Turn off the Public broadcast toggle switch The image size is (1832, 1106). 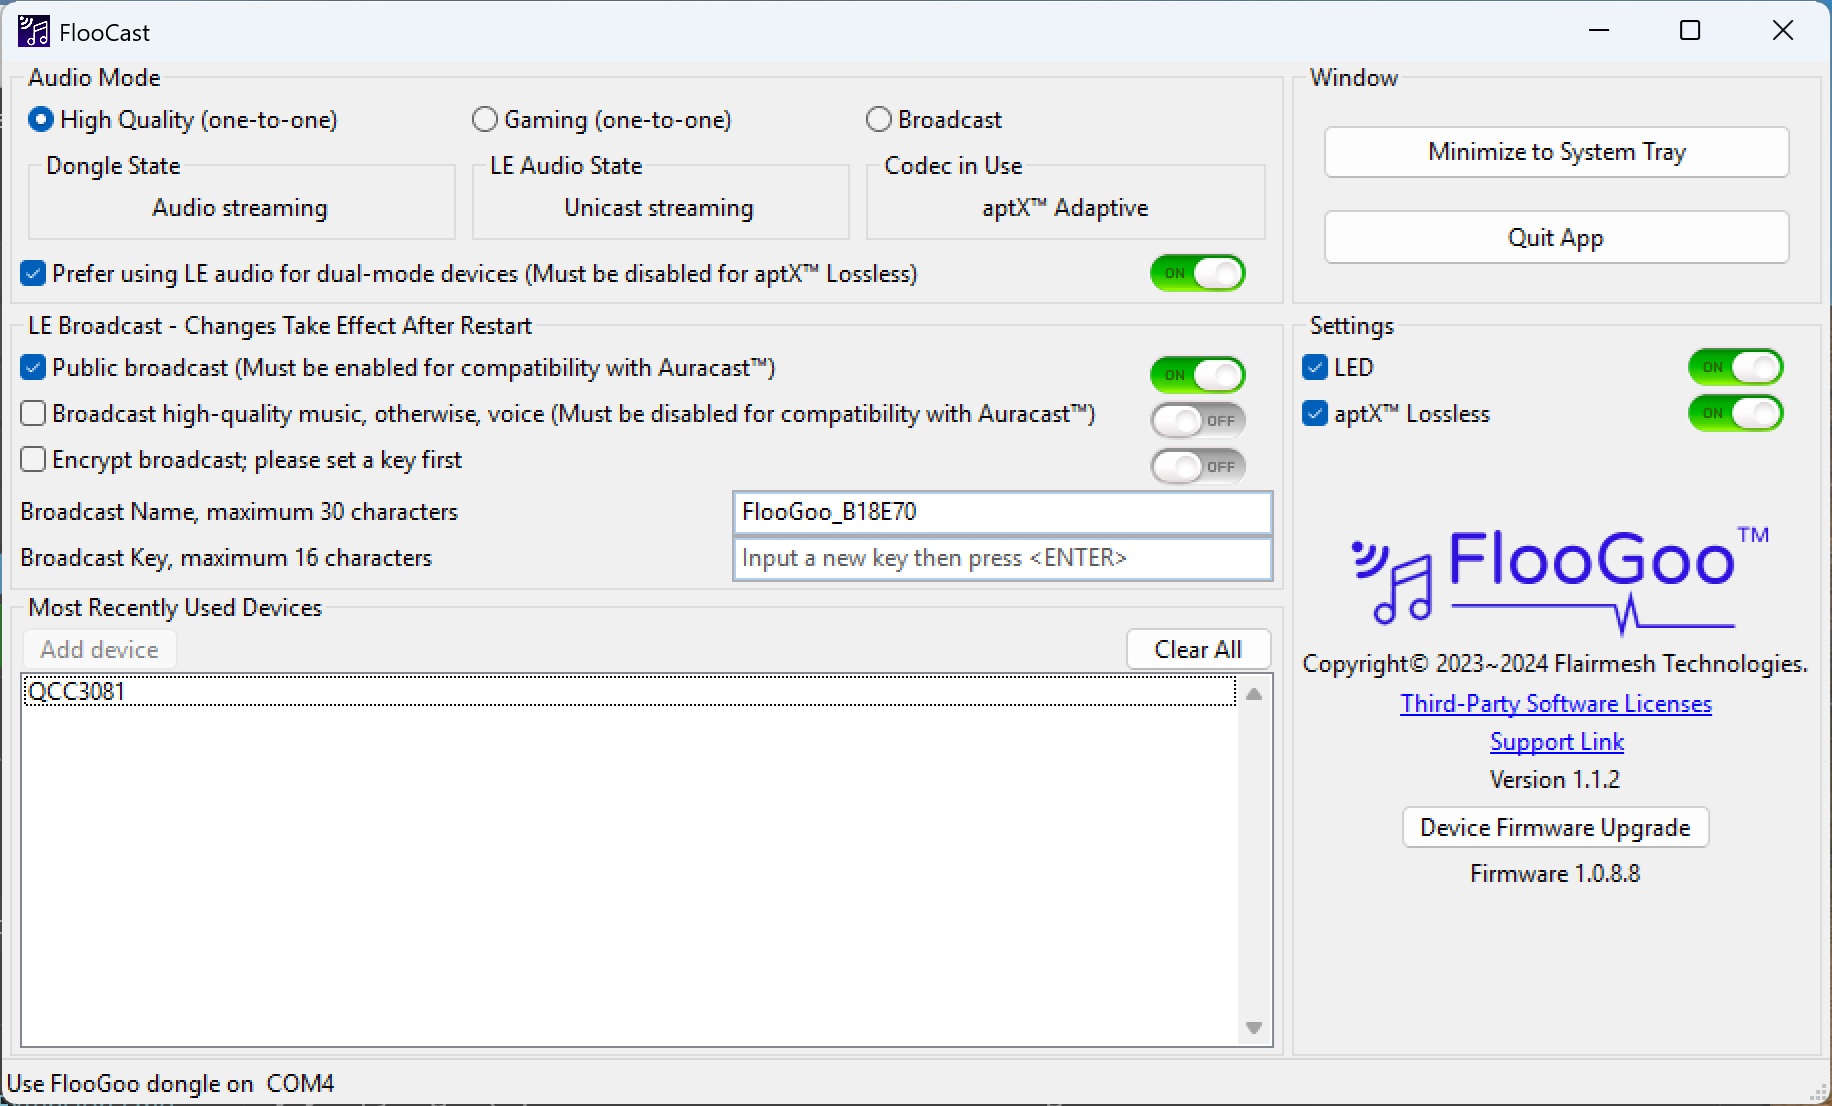(1197, 375)
